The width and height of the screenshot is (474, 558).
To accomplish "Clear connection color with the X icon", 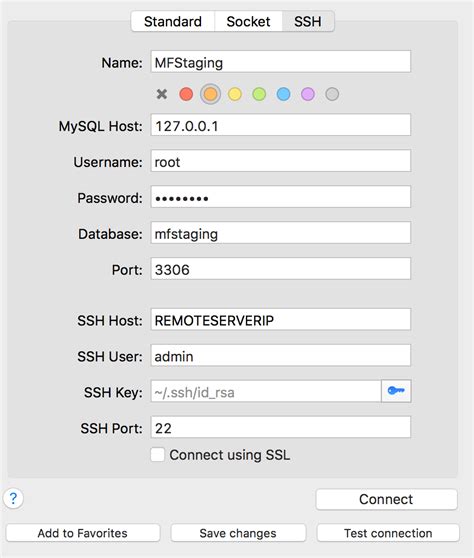I will coord(162,94).
